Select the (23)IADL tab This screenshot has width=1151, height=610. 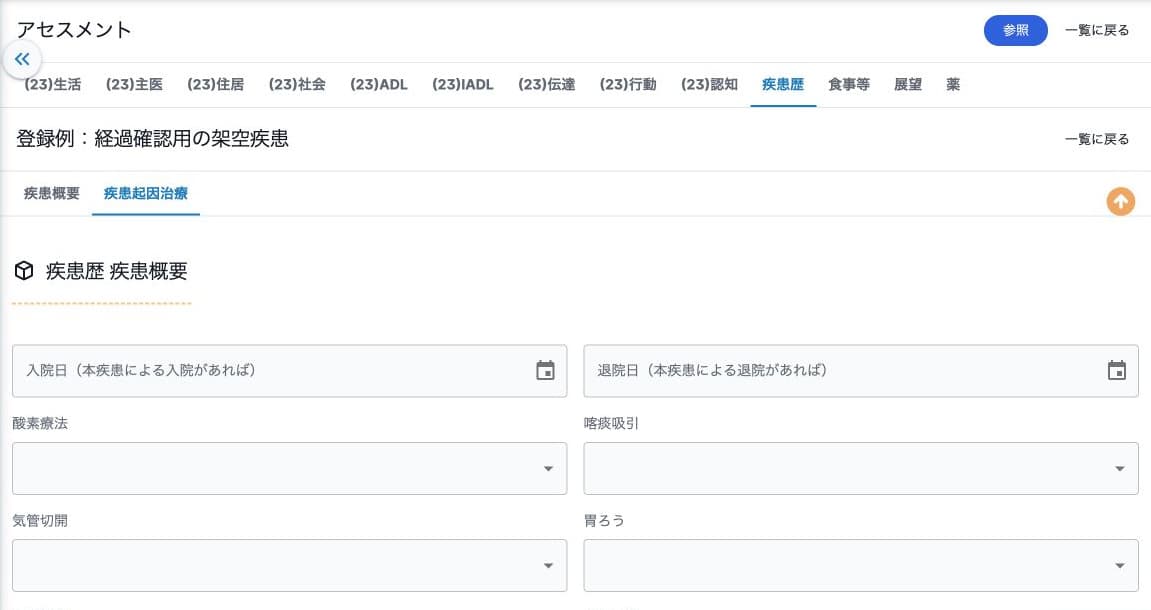[x=462, y=84]
